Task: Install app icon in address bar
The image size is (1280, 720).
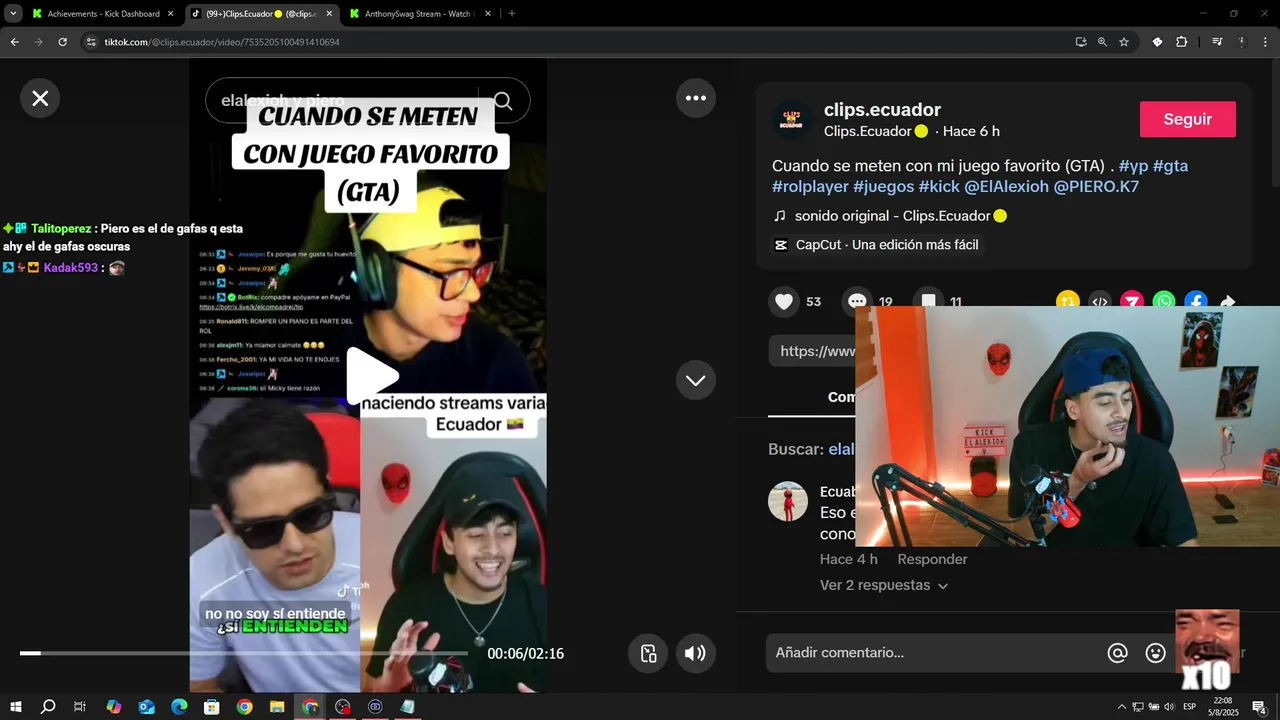Action: tap(1080, 42)
